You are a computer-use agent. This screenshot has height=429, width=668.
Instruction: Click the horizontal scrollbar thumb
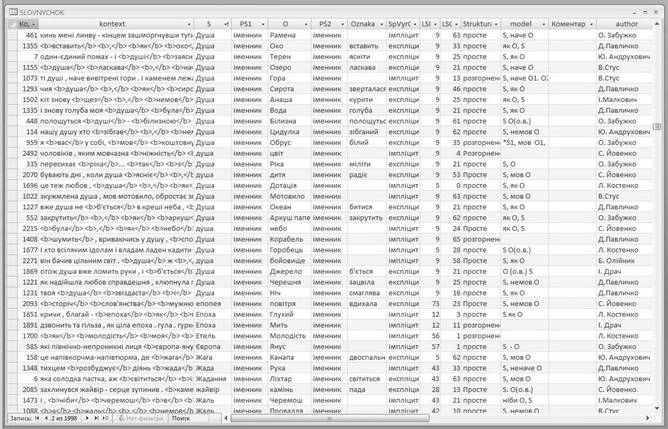coord(330,418)
